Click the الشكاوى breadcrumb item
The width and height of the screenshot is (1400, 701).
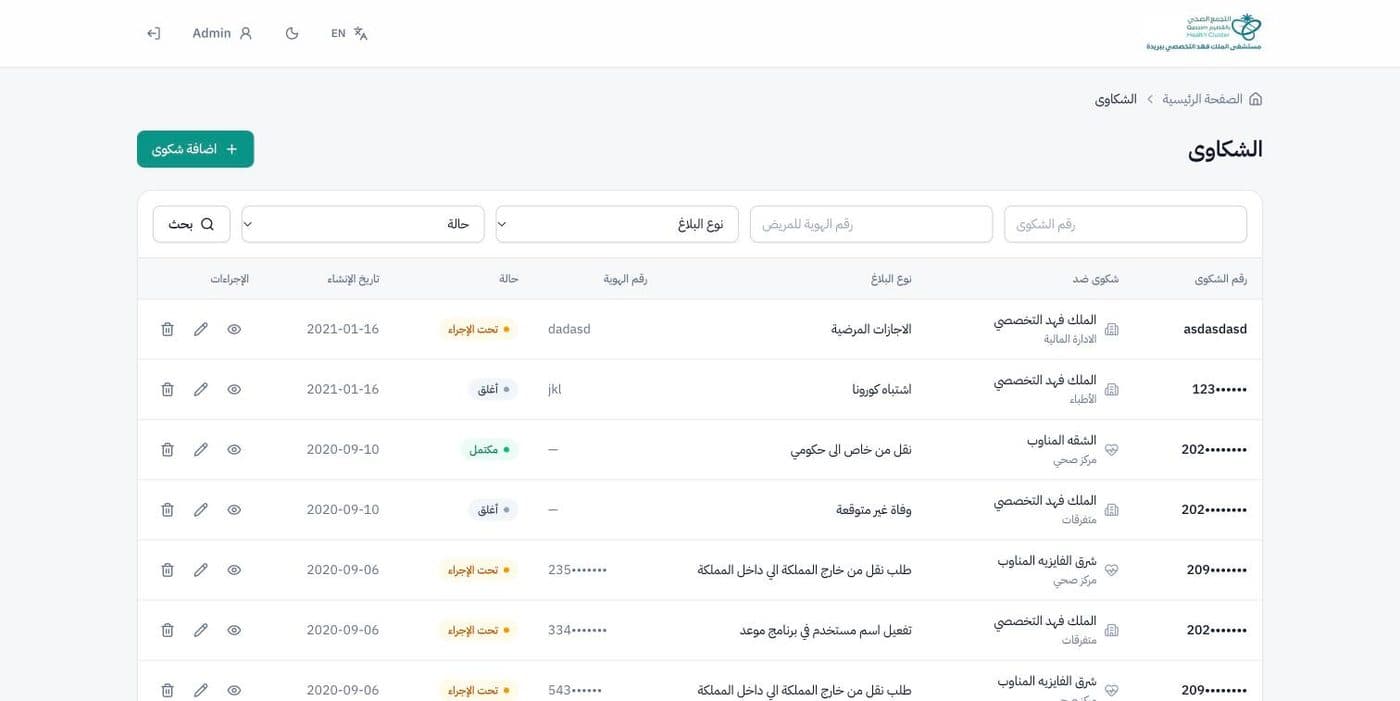1116,99
